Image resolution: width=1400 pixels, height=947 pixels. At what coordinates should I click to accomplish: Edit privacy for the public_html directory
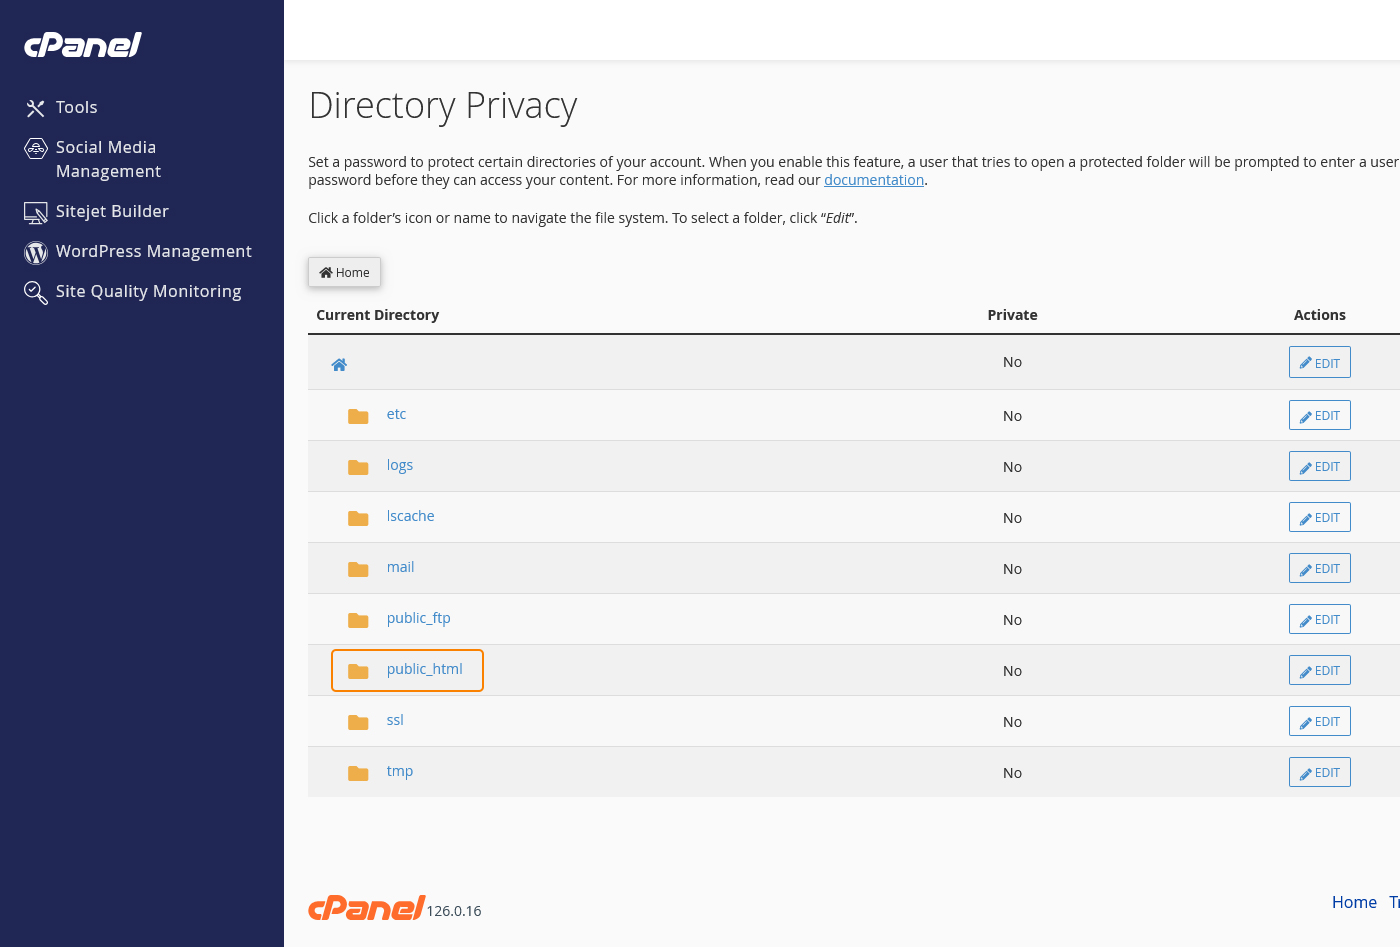click(x=1319, y=669)
